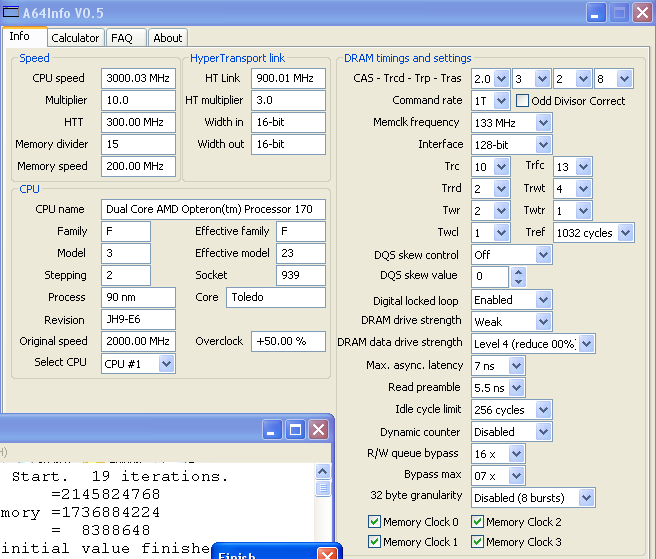Close the Finish dialog
The width and height of the screenshot is (656, 559).
coord(327,553)
